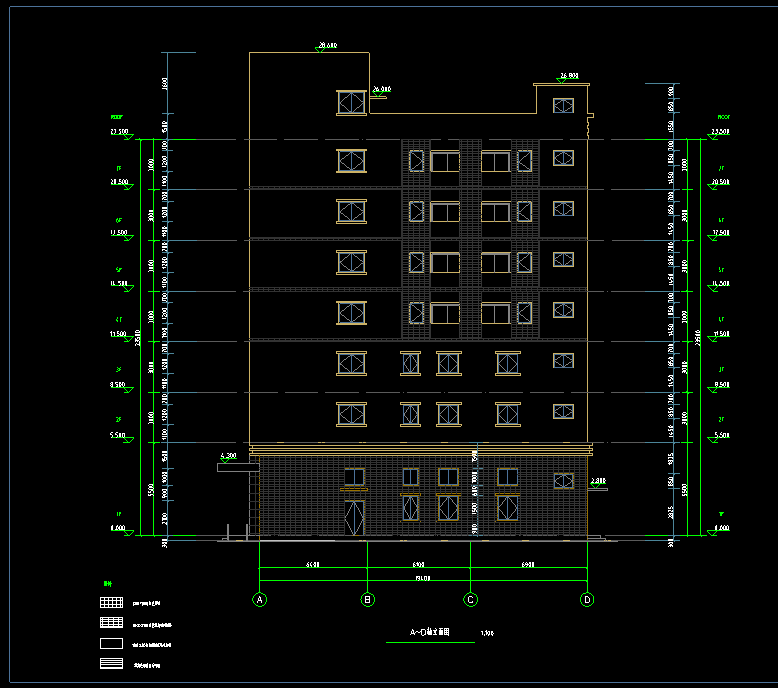Select the axis bubble labeled B

pos(368,600)
